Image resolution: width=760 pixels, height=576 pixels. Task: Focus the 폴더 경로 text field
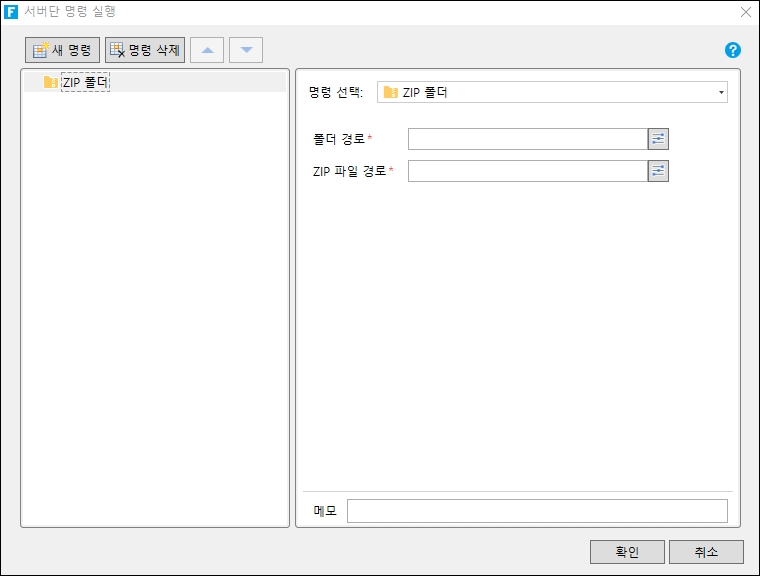pos(527,139)
